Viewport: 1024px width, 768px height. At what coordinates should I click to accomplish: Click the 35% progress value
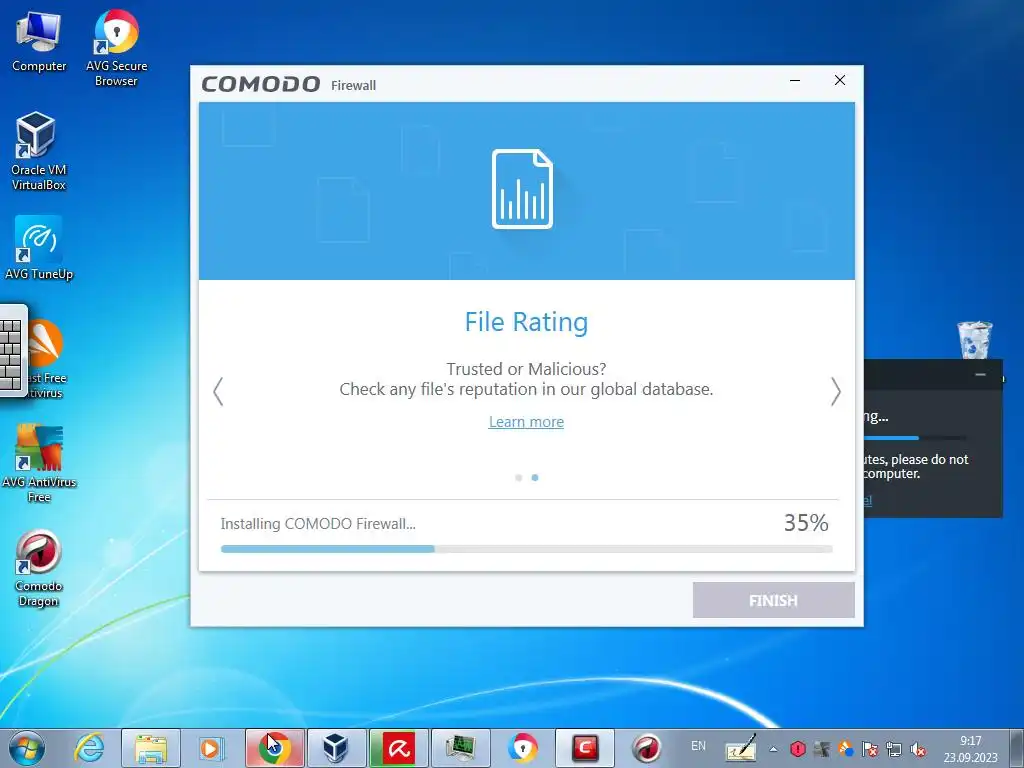806,522
